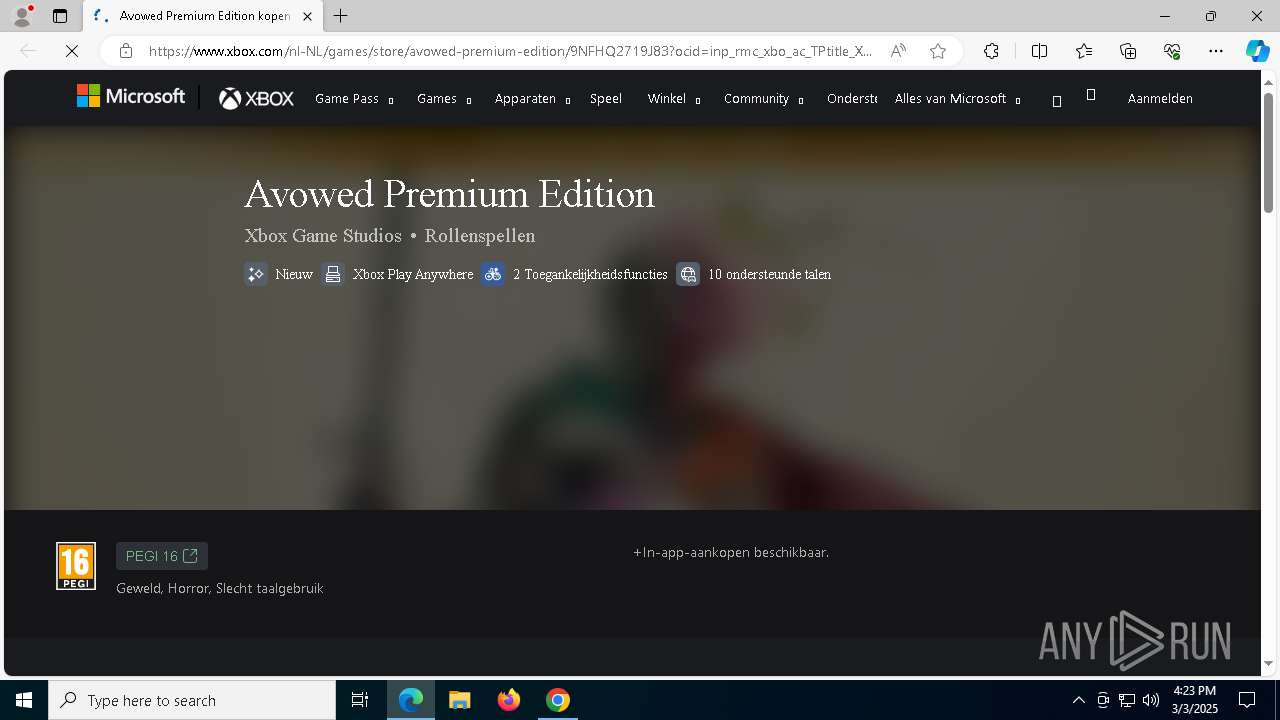Open the Windows Start menu
The height and width of the screenshot is (720, 1280).
(x=24, y=700)
